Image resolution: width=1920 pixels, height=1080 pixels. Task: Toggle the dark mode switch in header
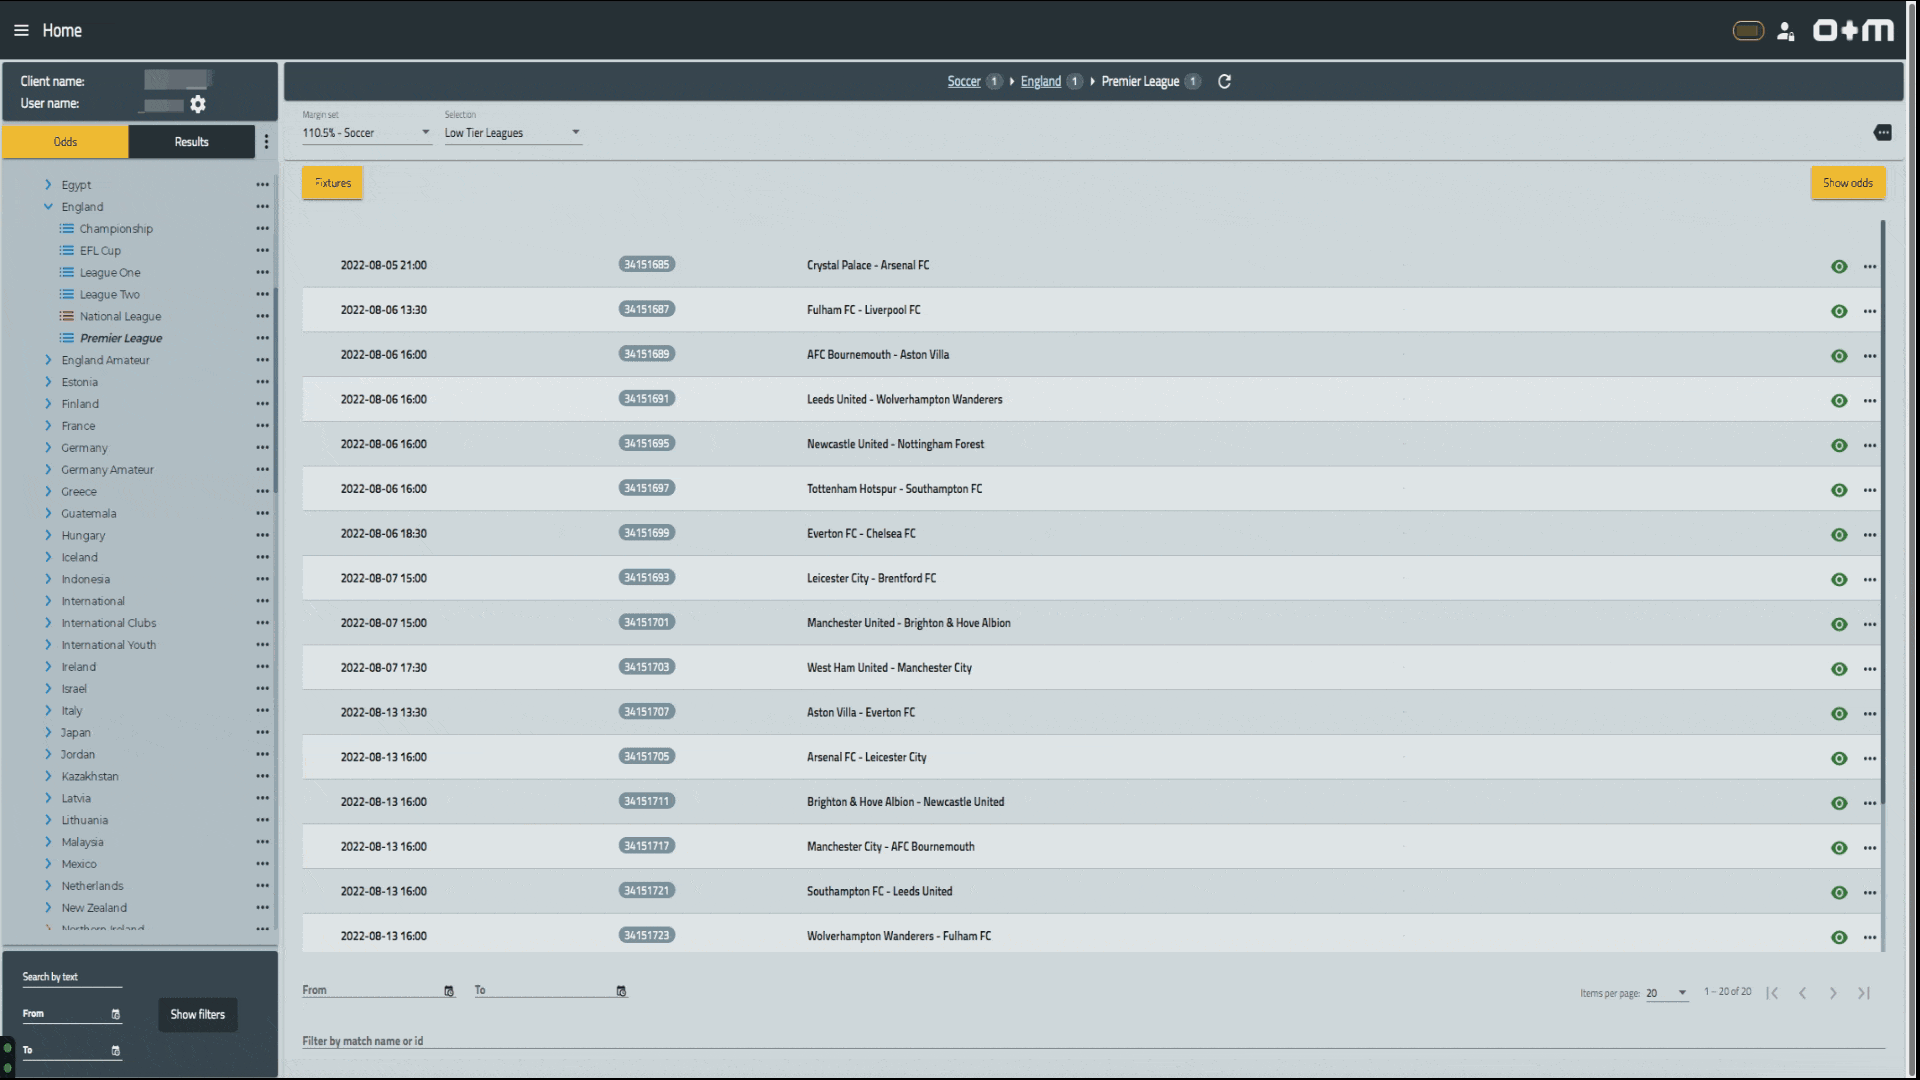coord(1748,32)
